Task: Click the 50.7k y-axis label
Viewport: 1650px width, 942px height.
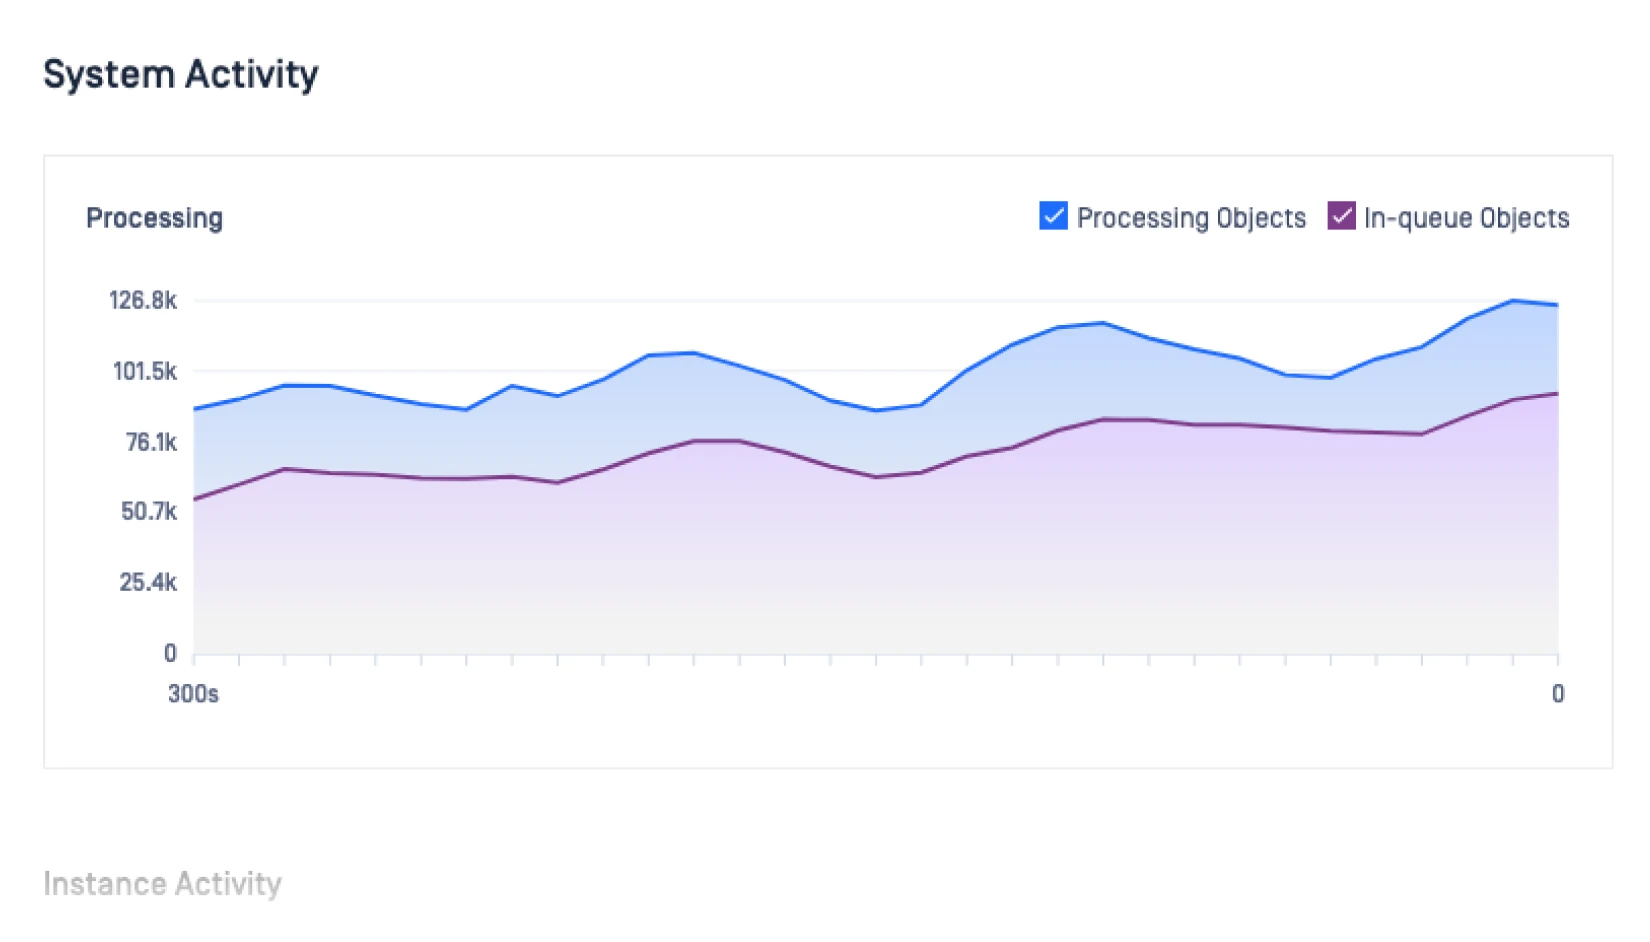Action: click(x=149, y=512)
